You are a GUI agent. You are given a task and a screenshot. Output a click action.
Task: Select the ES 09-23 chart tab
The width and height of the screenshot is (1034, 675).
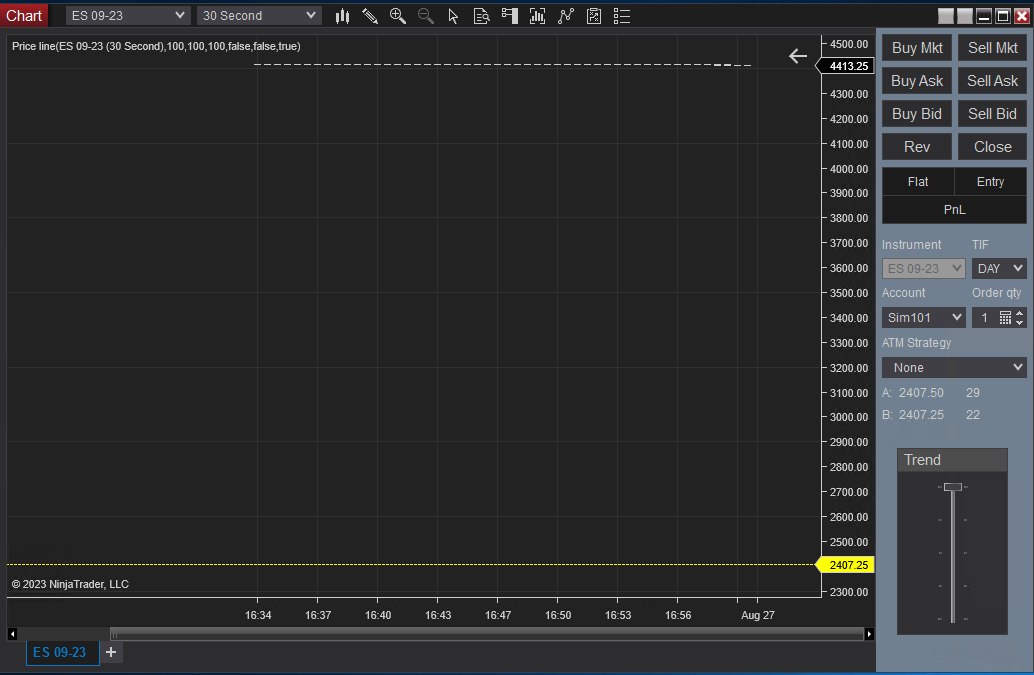point(60,653)
